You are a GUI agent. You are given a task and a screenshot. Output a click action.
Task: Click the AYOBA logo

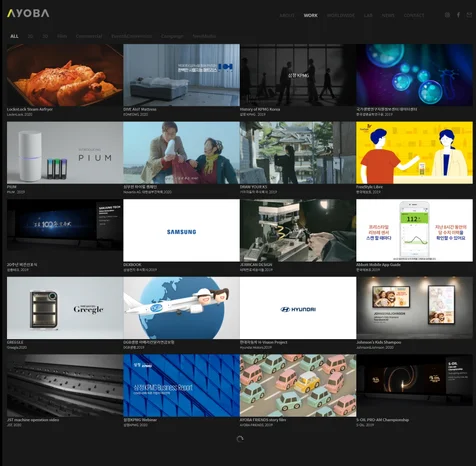coord(28,13)
